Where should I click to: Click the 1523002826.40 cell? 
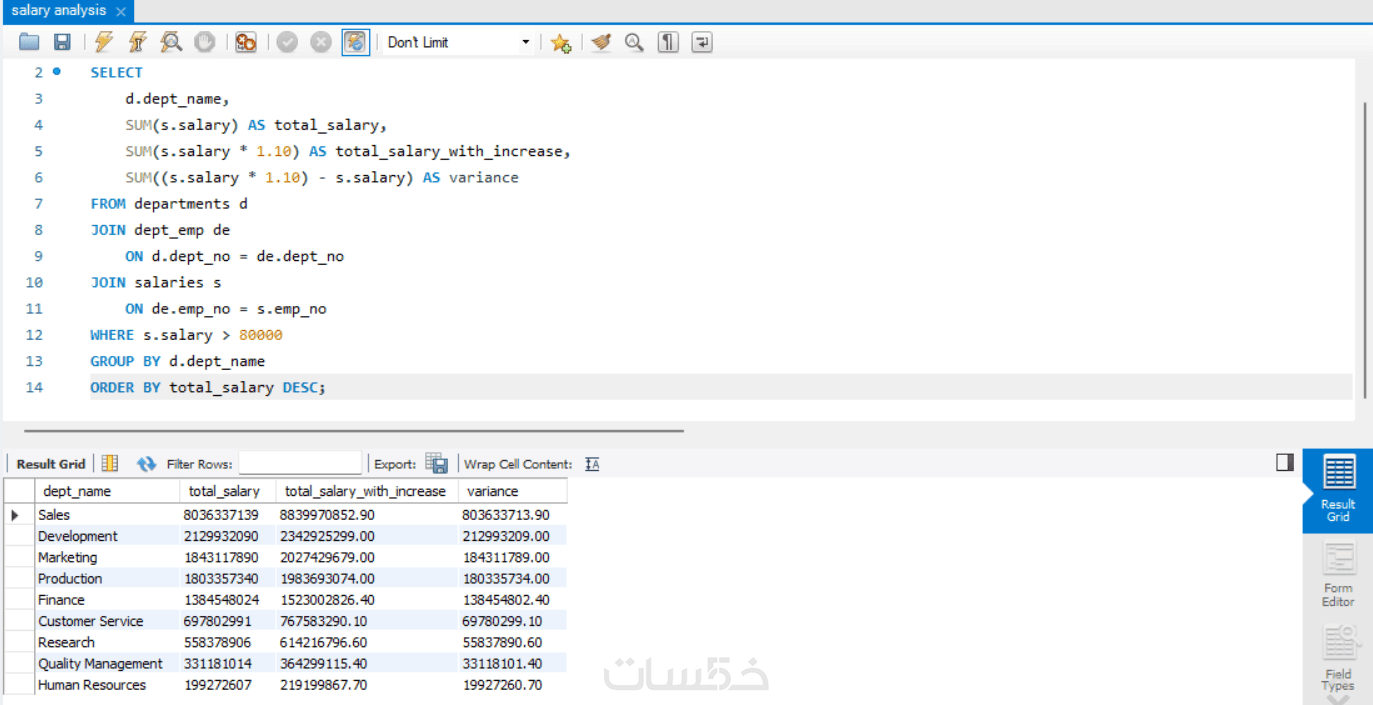click(x=365, y=600)
